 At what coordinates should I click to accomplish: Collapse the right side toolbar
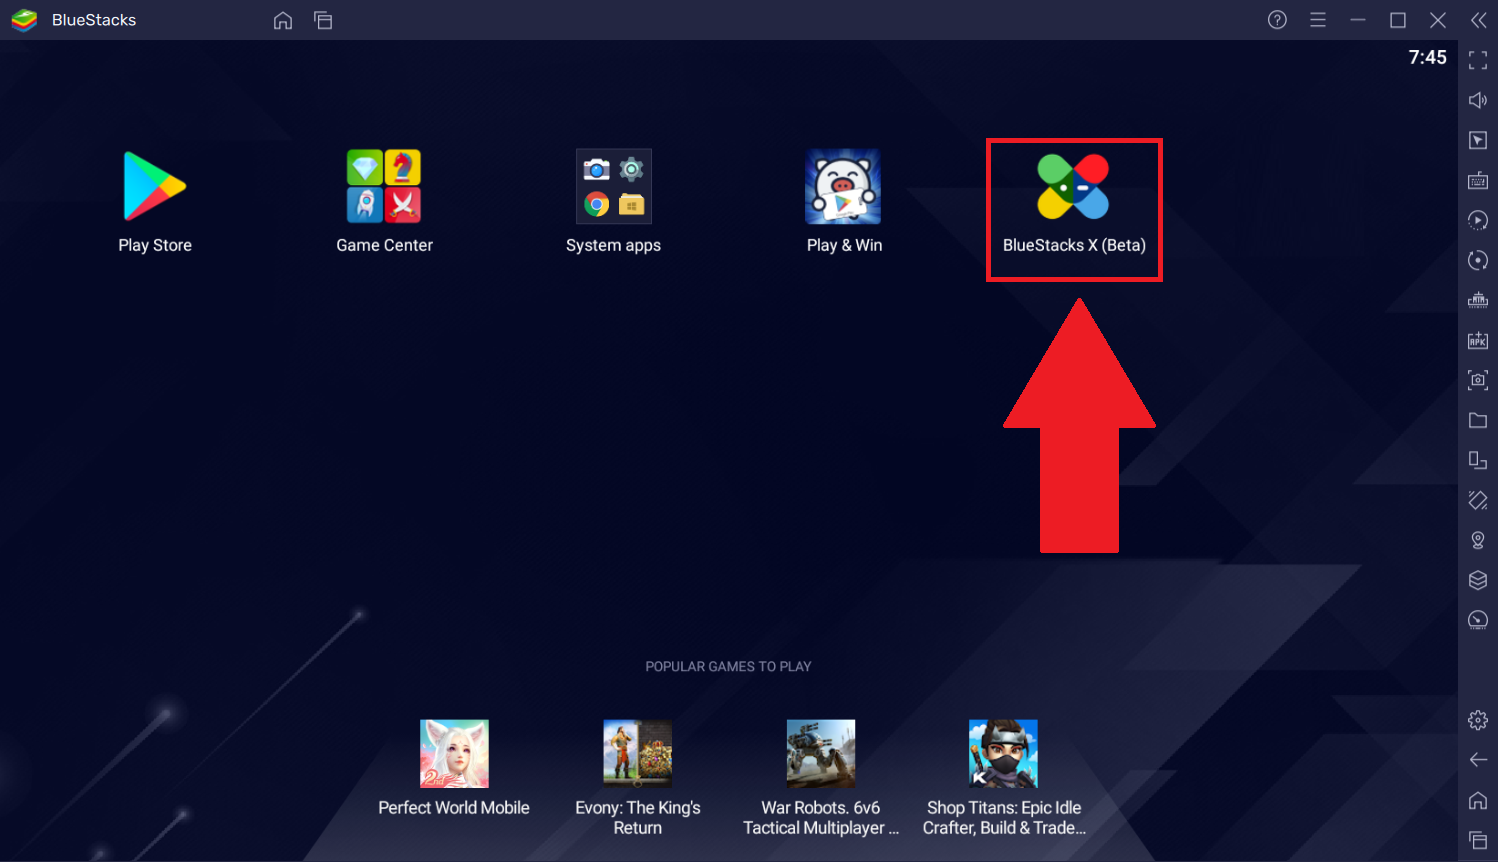[x=1477, y=20]
